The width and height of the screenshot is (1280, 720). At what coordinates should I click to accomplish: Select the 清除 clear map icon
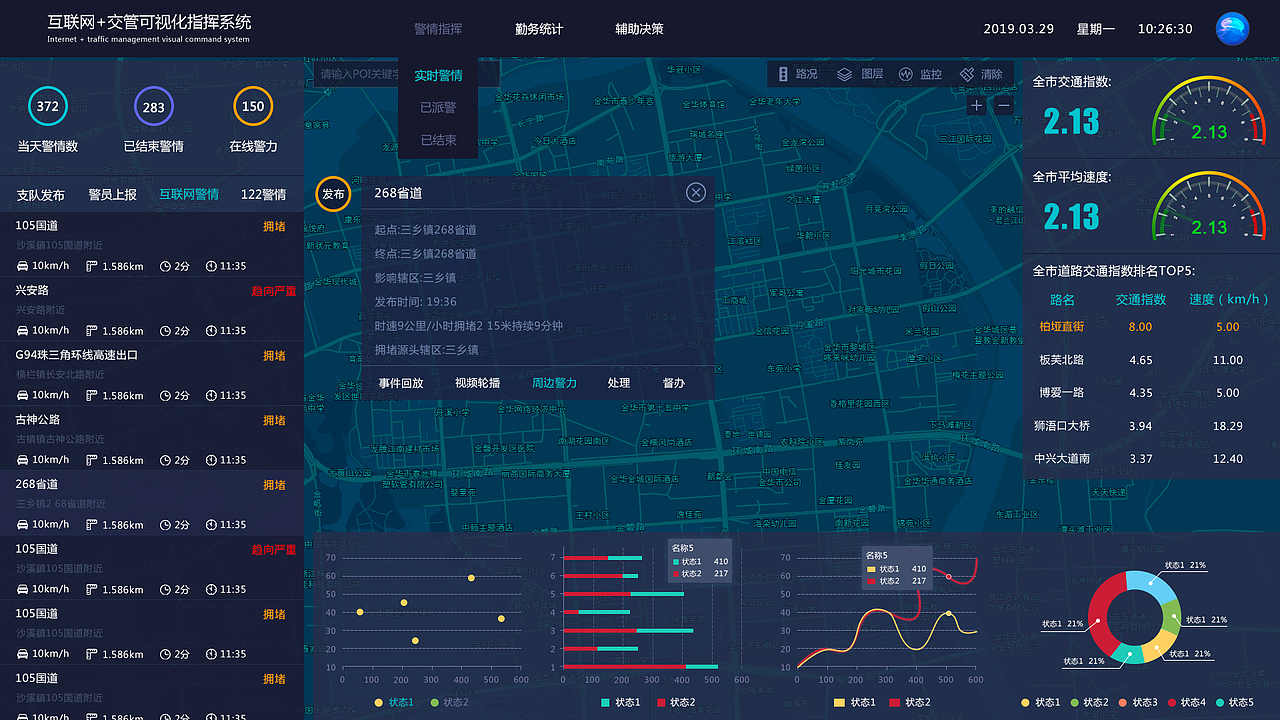coord(982,74)
